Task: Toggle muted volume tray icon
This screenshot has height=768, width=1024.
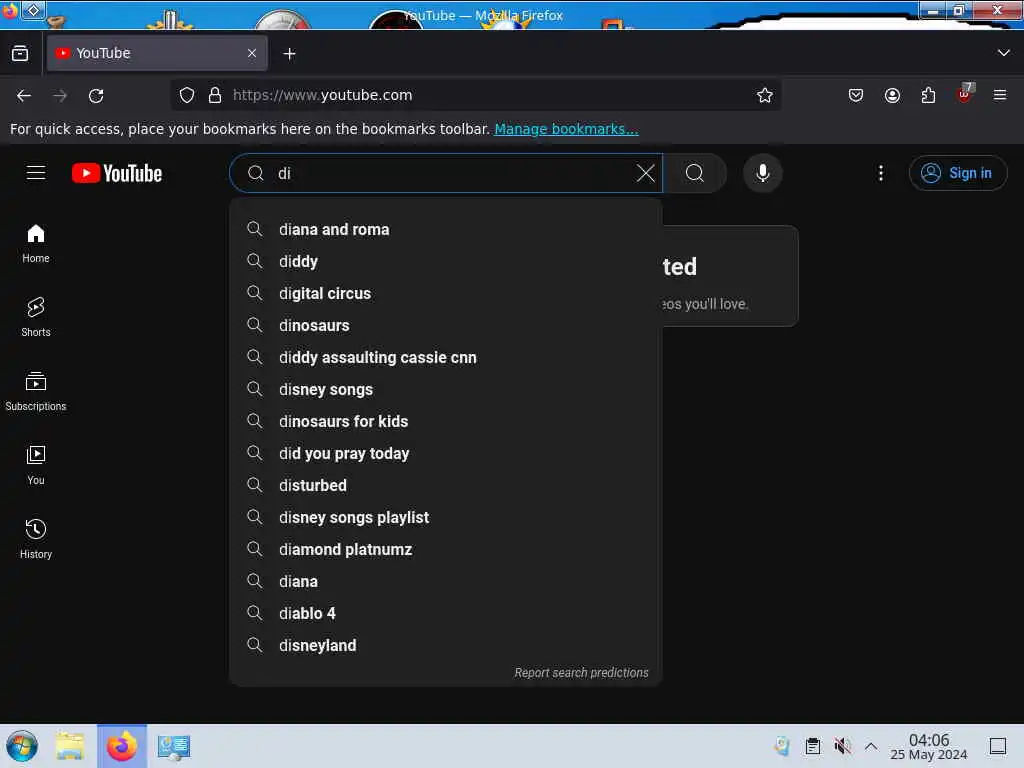Action: [x=842, y=746]
